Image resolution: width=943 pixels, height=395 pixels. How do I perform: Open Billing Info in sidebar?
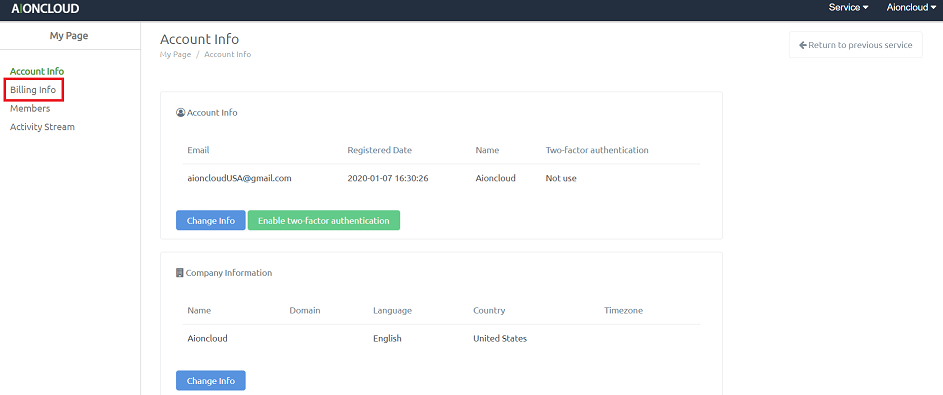[33, 90]
